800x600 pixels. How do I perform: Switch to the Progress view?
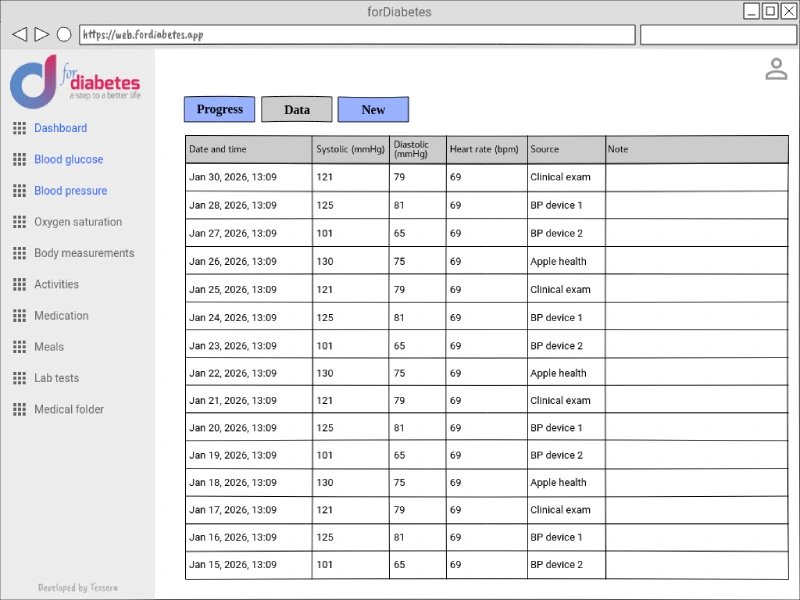(x=219, y=109)
